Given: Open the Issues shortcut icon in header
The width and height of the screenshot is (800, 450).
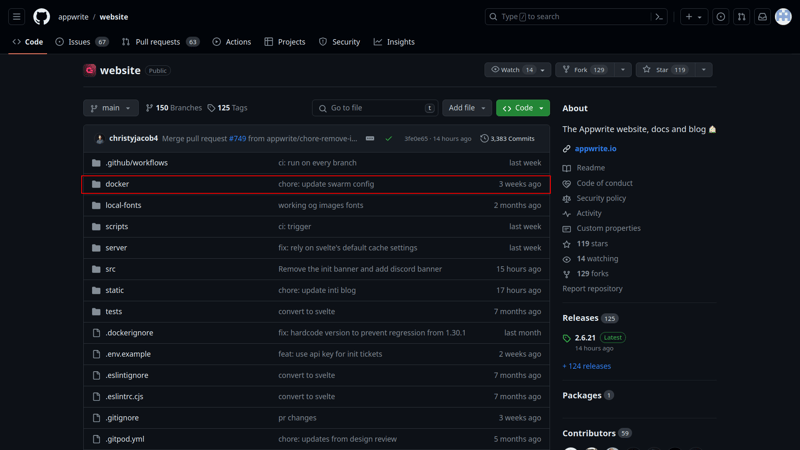Looking at the screenshot, I should 720,17.
